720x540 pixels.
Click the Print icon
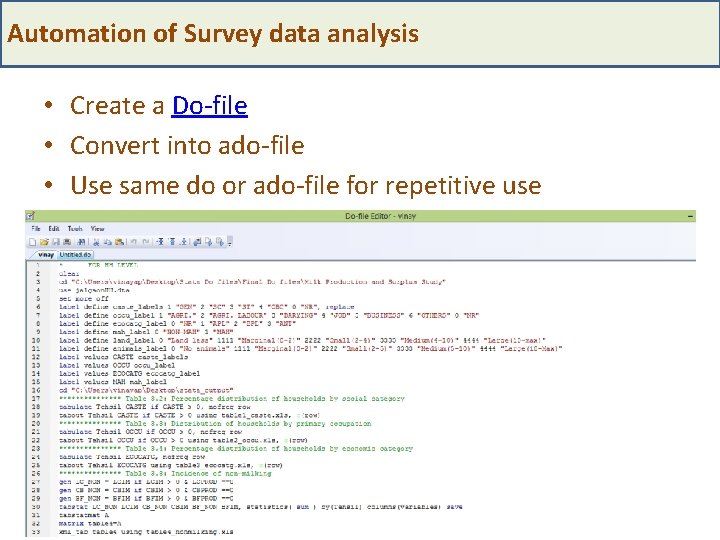(67, 242)
